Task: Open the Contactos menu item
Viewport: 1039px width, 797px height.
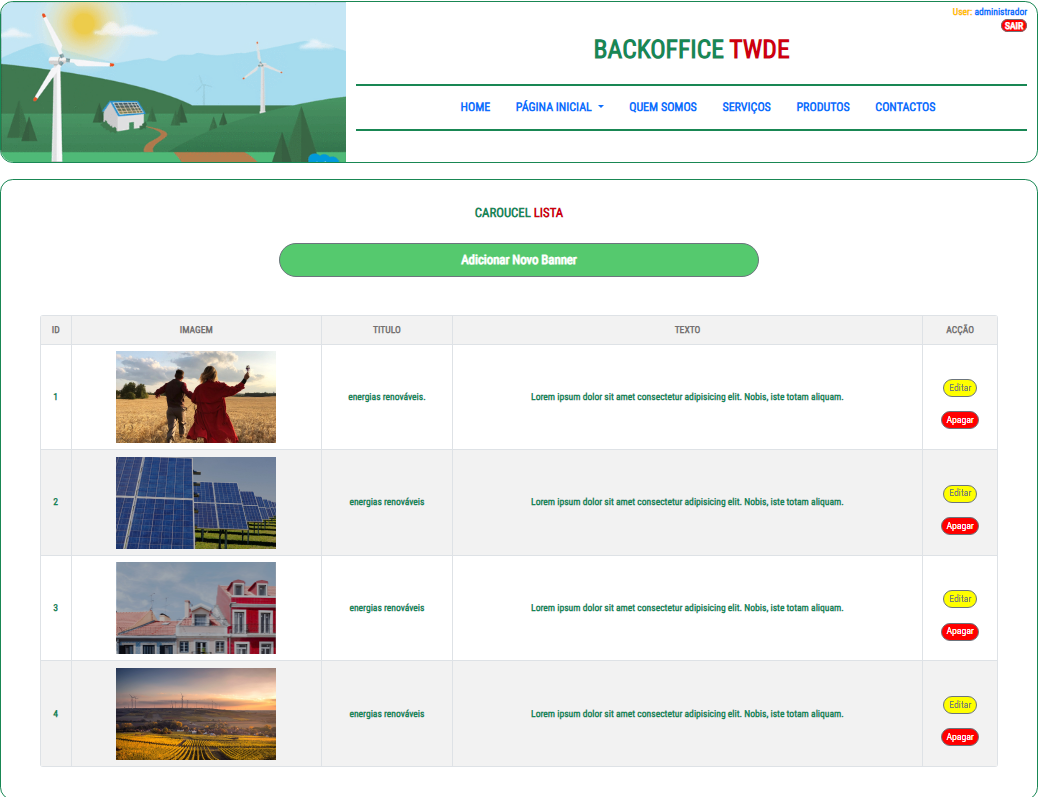Action: pos(905,107)
